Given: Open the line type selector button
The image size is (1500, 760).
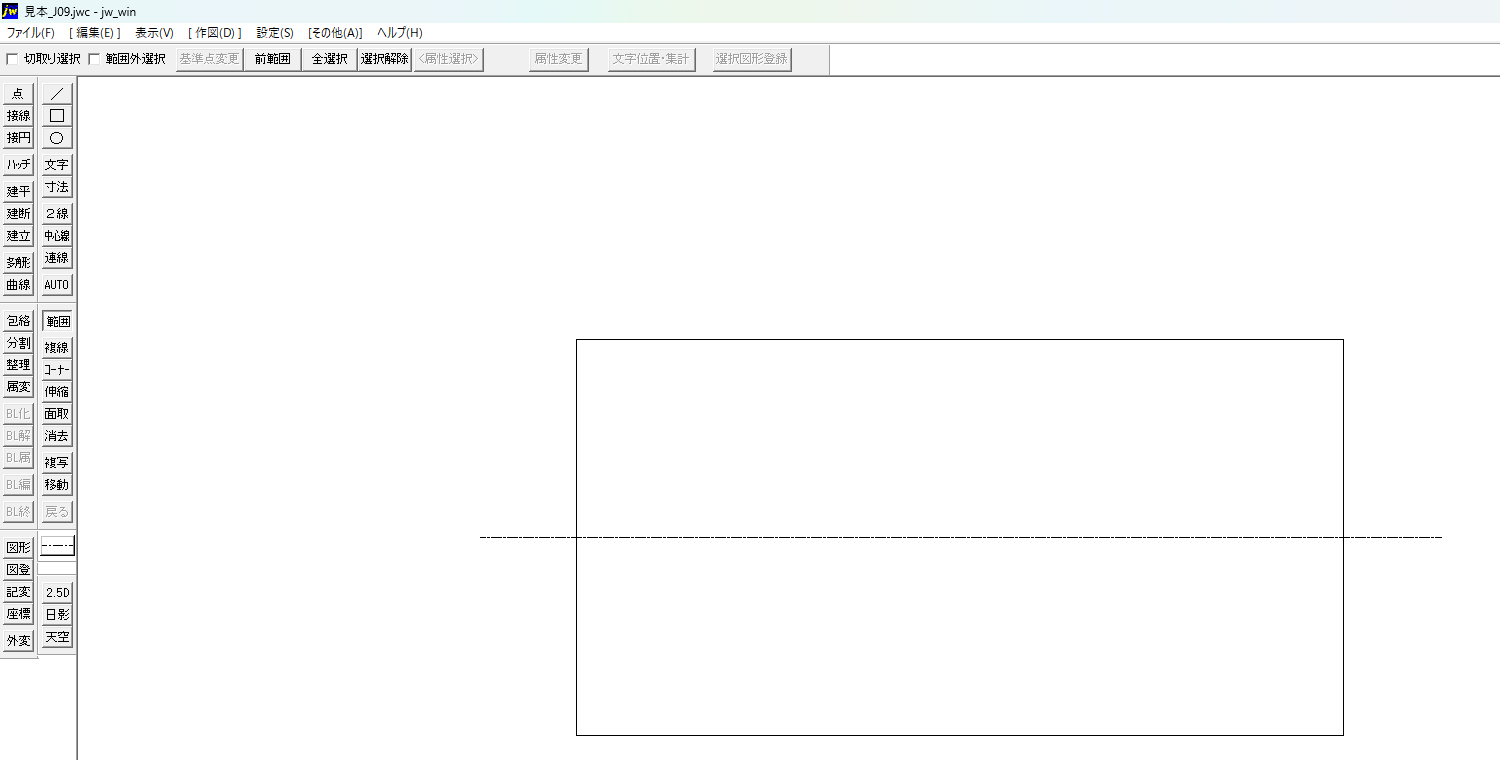Looking at the screenshot, I should pyautogui.click(x=57, y=547).
